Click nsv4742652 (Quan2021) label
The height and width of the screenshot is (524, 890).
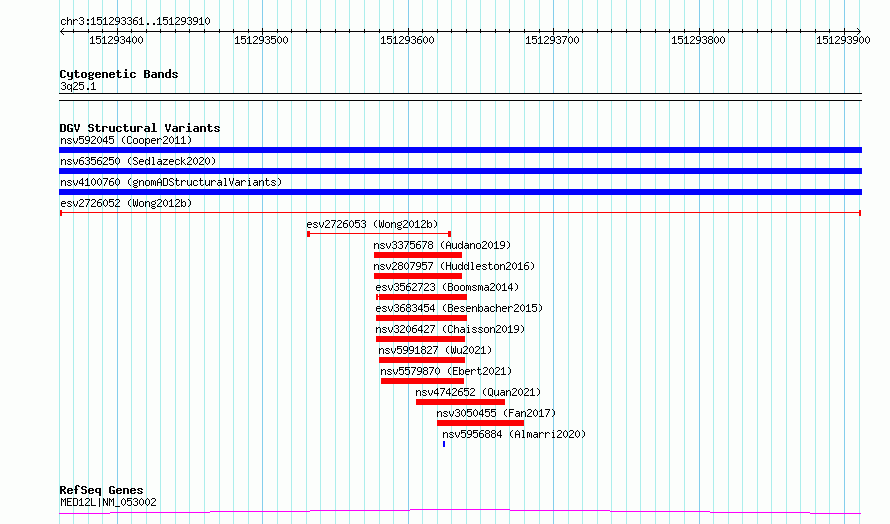(478, 392)
